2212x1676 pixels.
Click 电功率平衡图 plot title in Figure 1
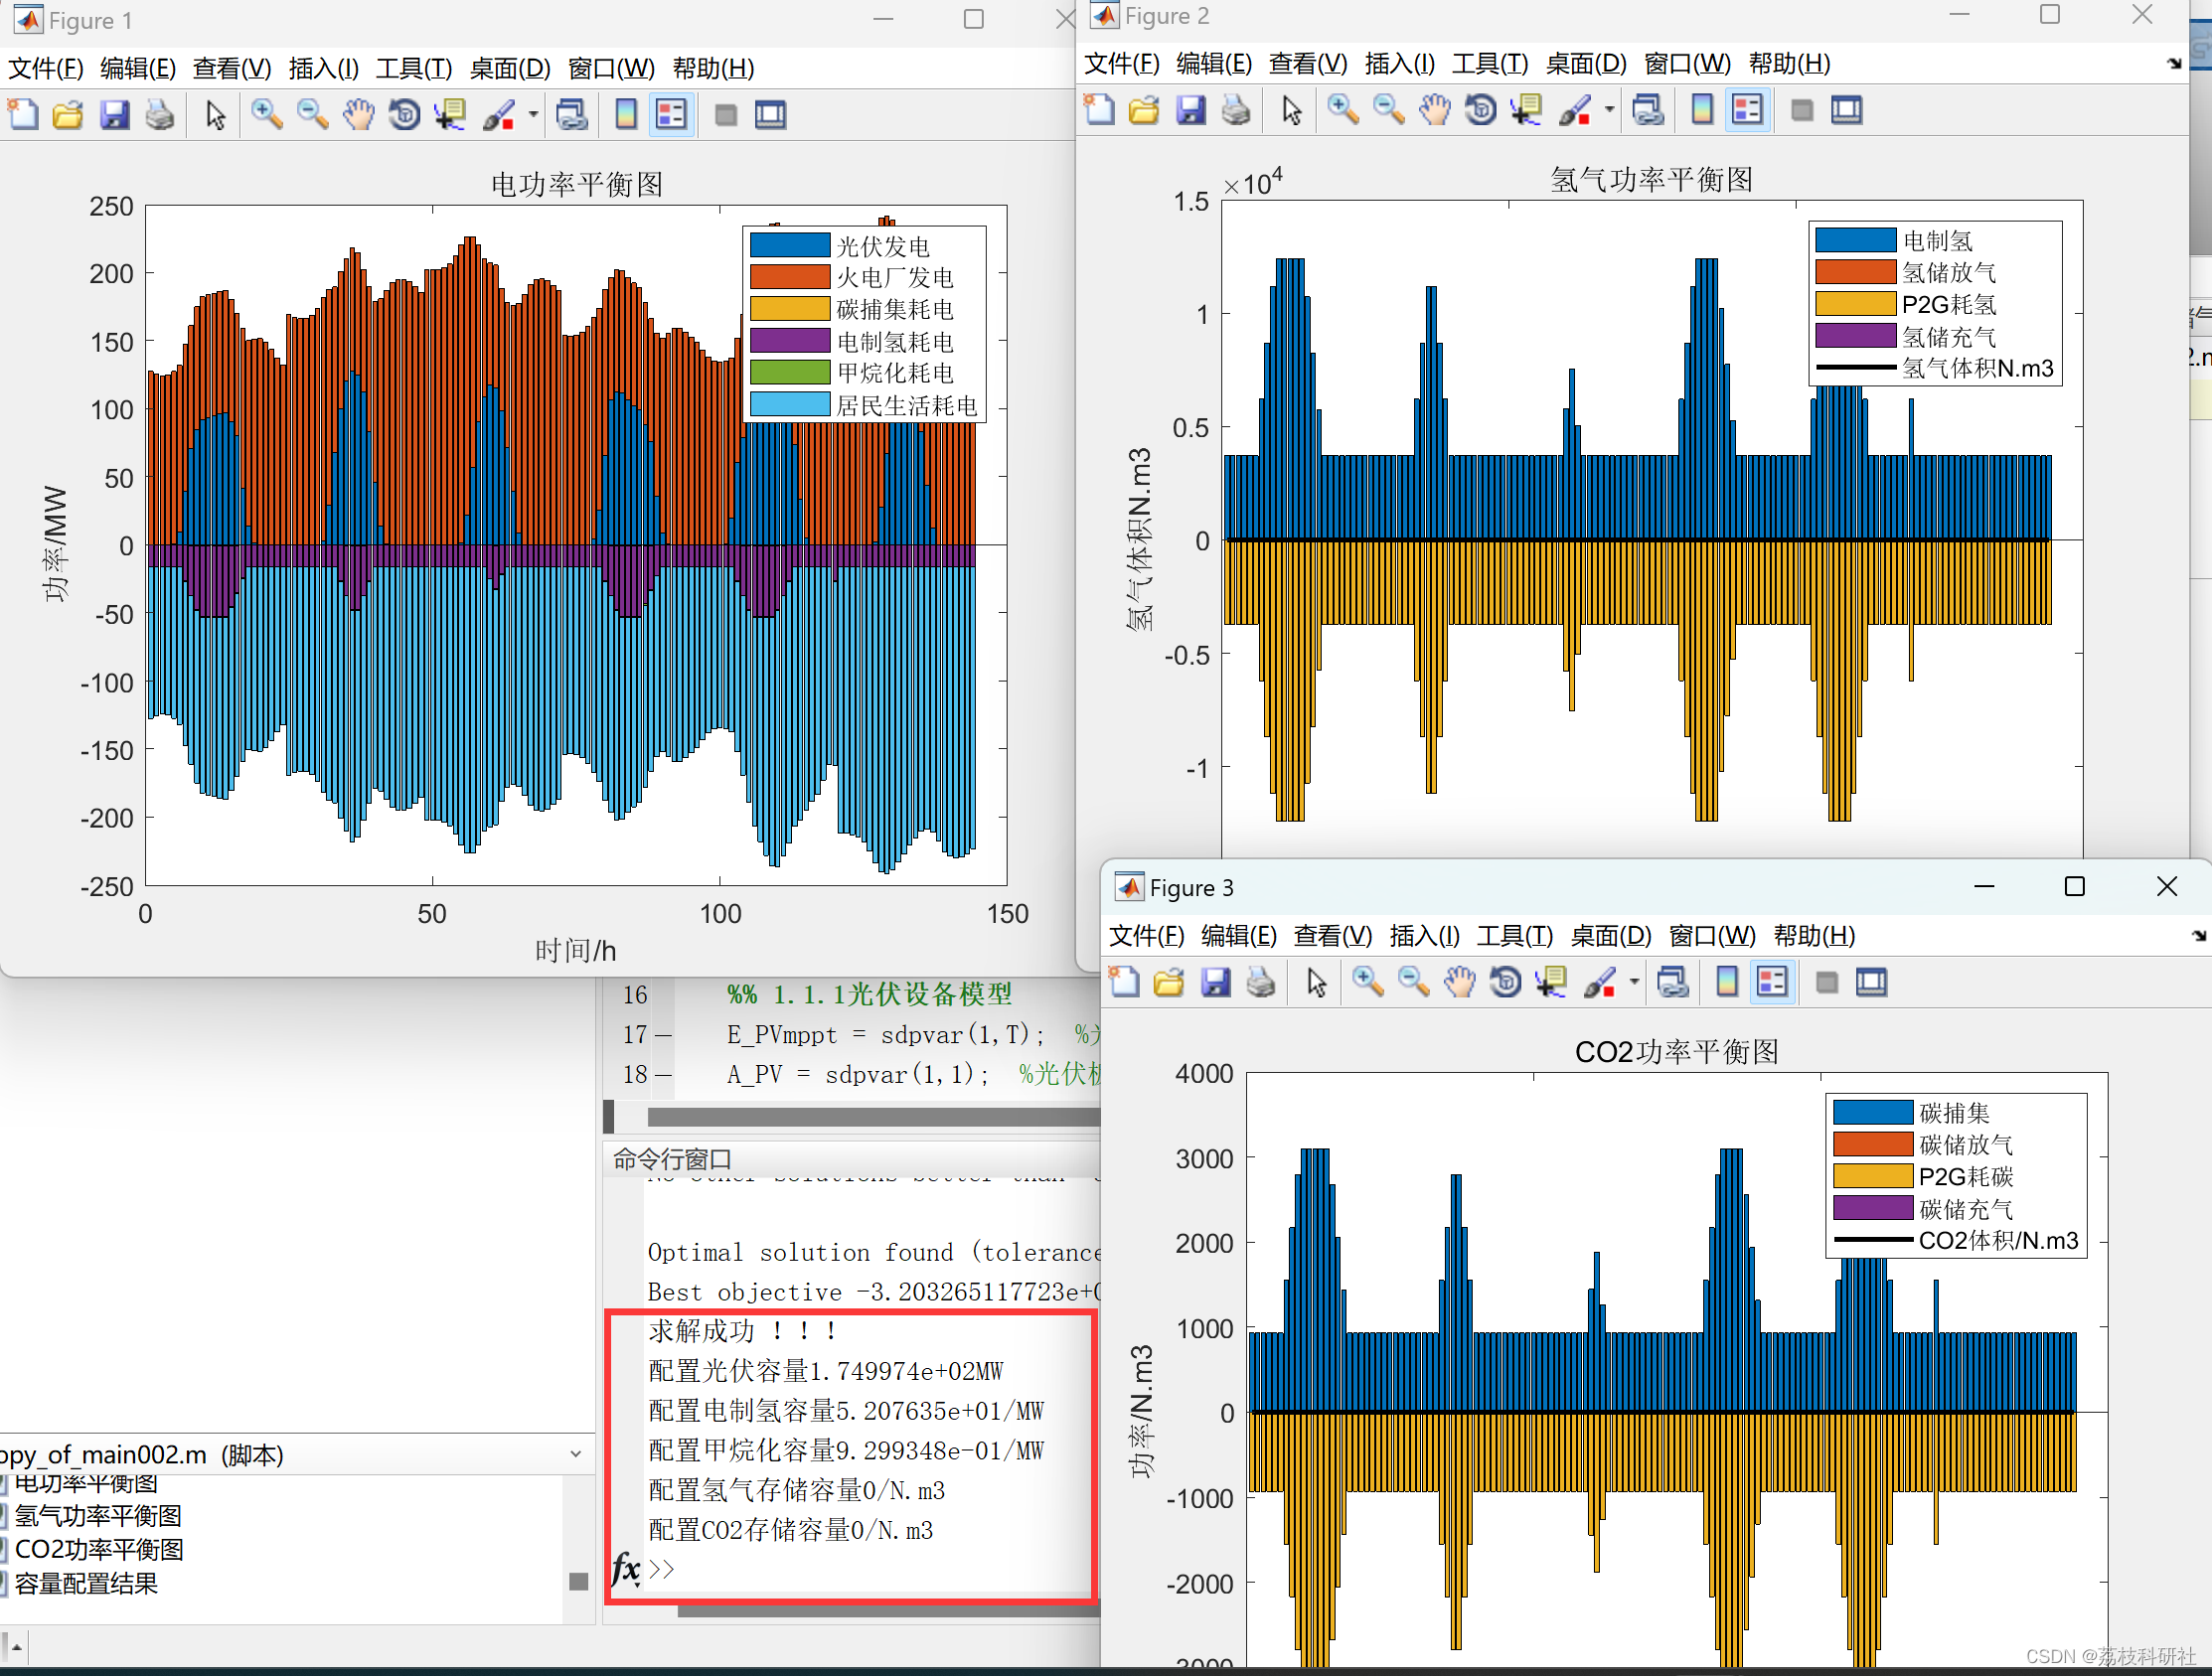tap(577, 184)
